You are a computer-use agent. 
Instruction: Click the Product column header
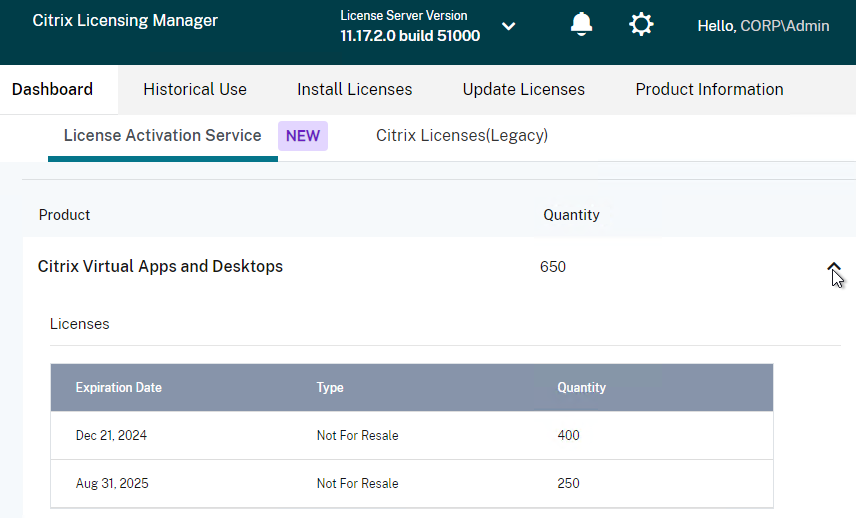pos(64,215)
